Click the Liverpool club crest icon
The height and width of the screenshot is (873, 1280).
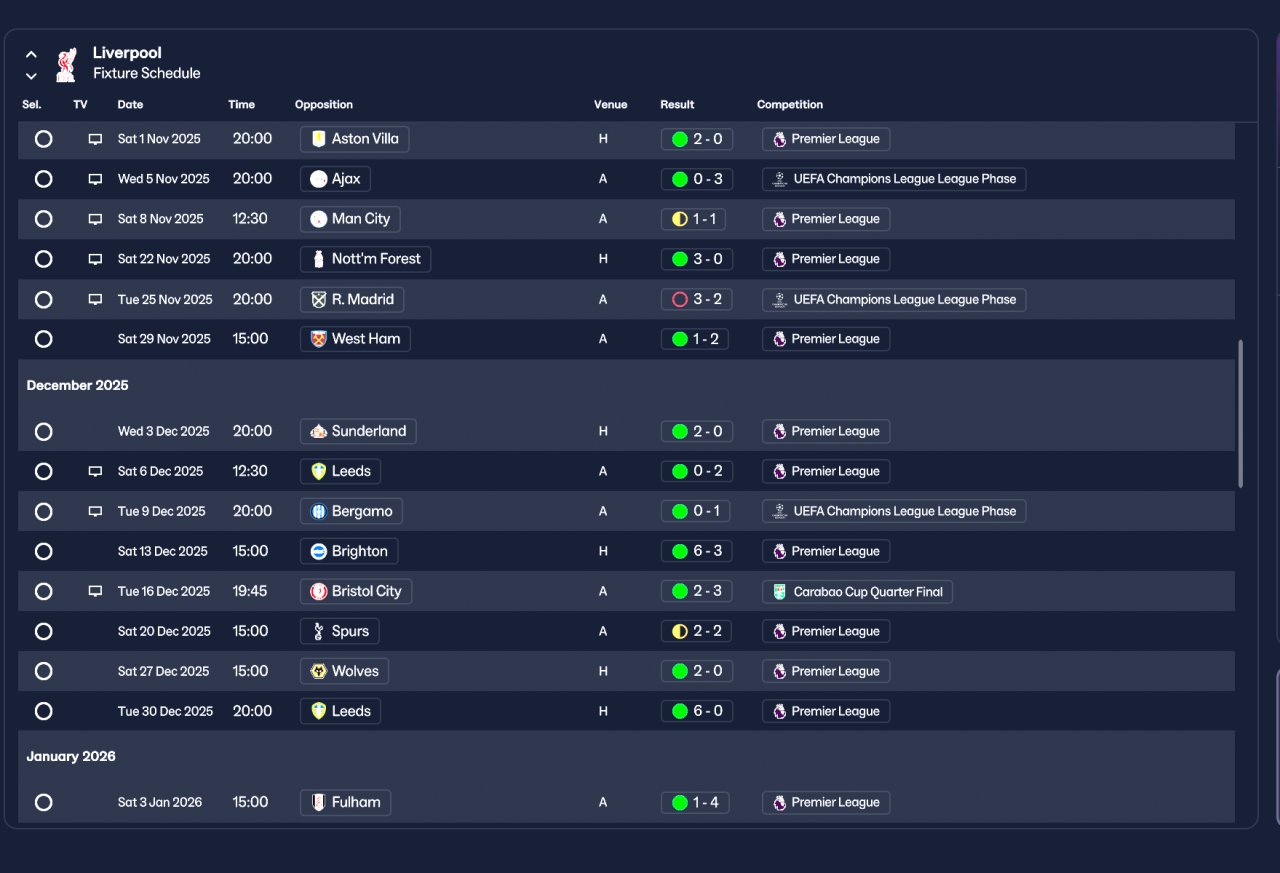pos(66,63)
